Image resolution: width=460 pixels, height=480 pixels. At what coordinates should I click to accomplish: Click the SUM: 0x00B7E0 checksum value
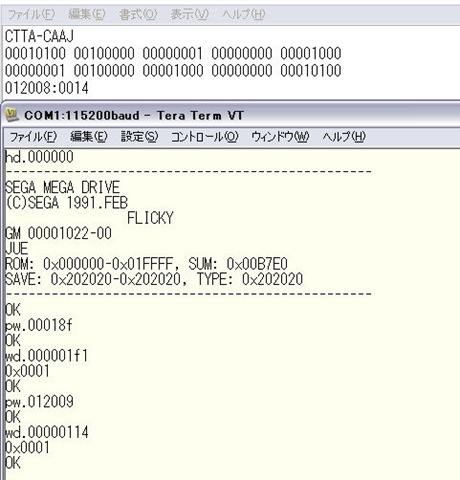(238, 264)
